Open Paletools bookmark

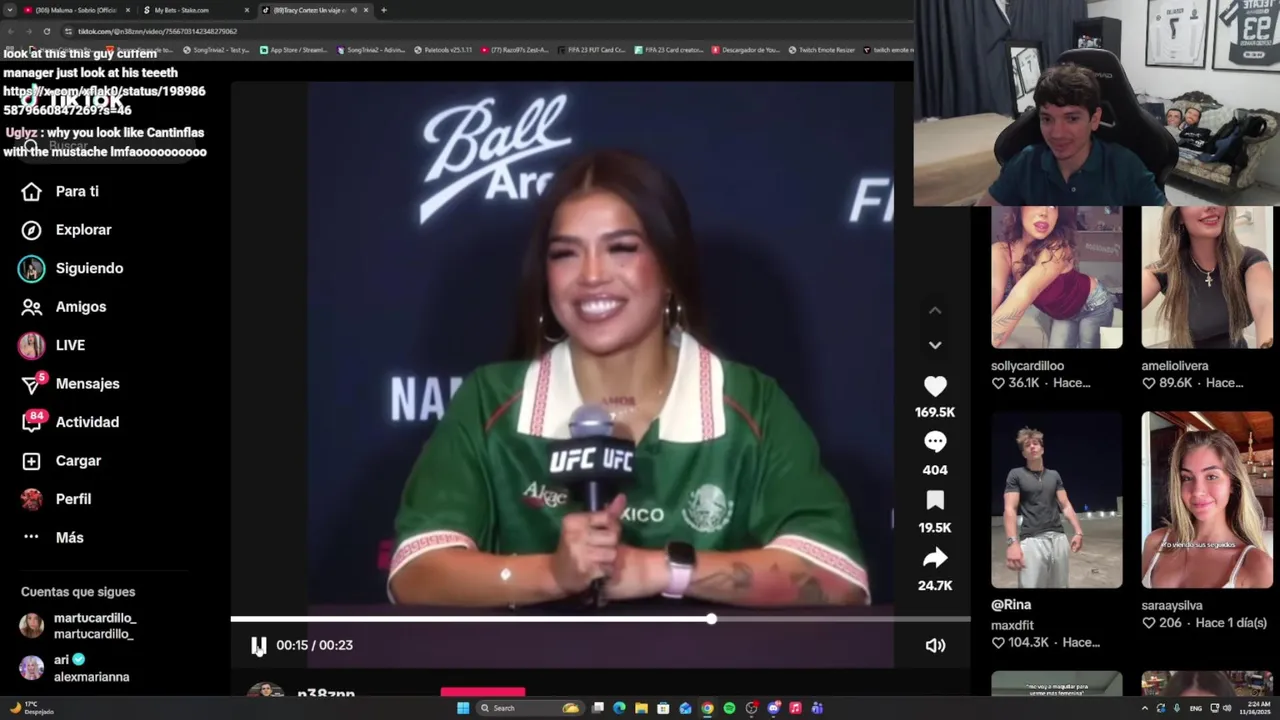(443, 50)
